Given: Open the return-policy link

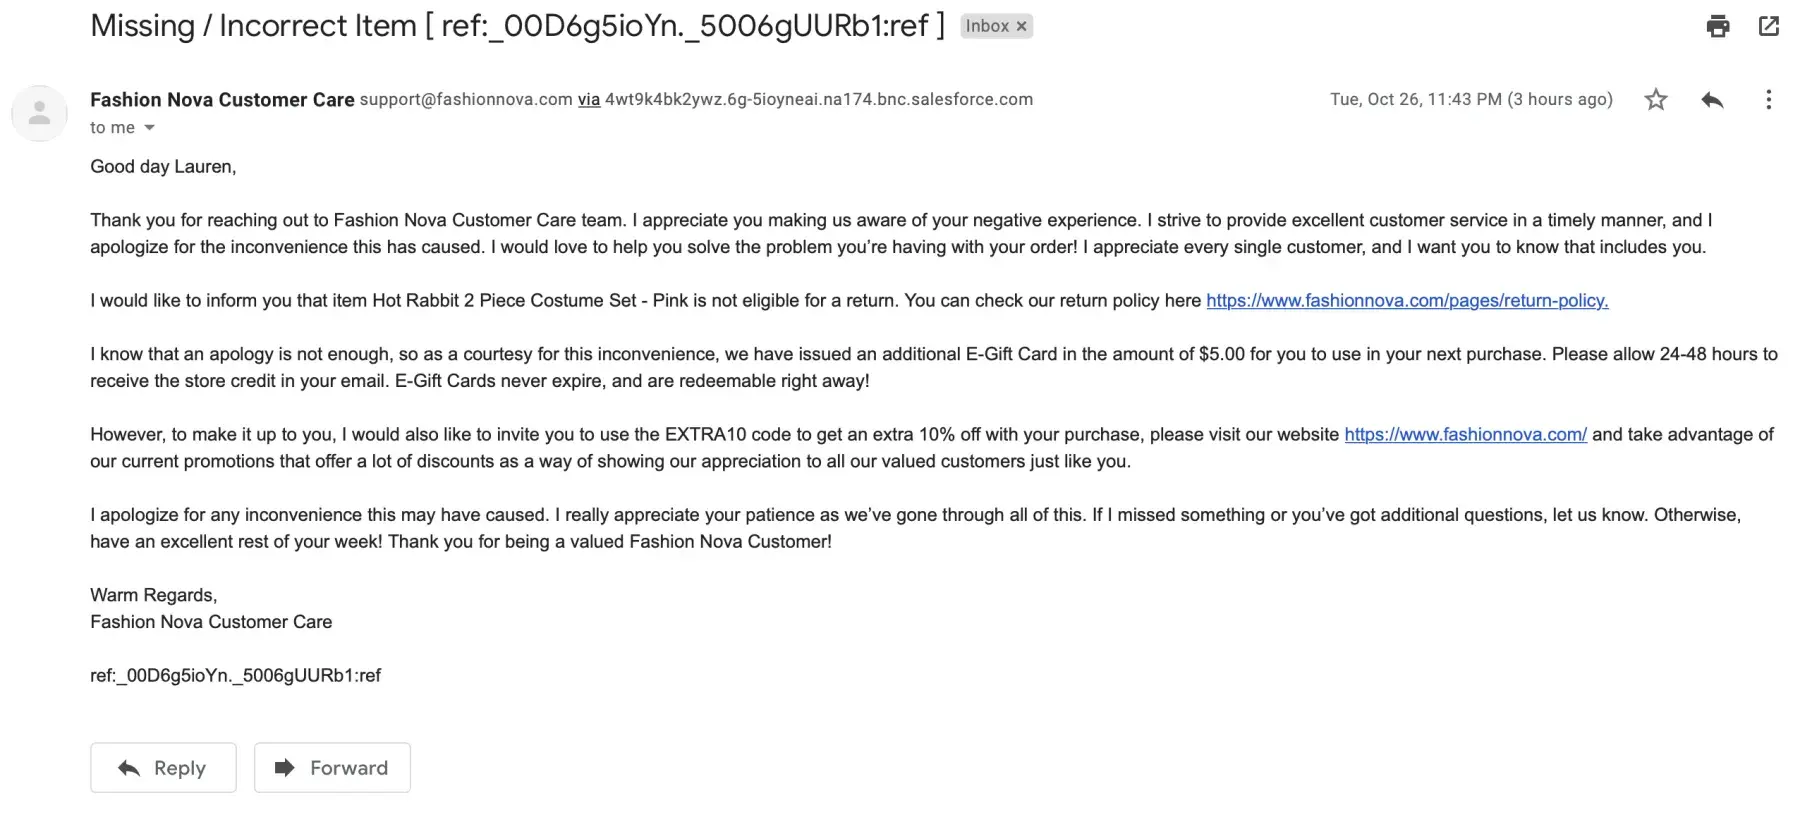Looking at the screenshot, I should click(x=1407, y=301).
